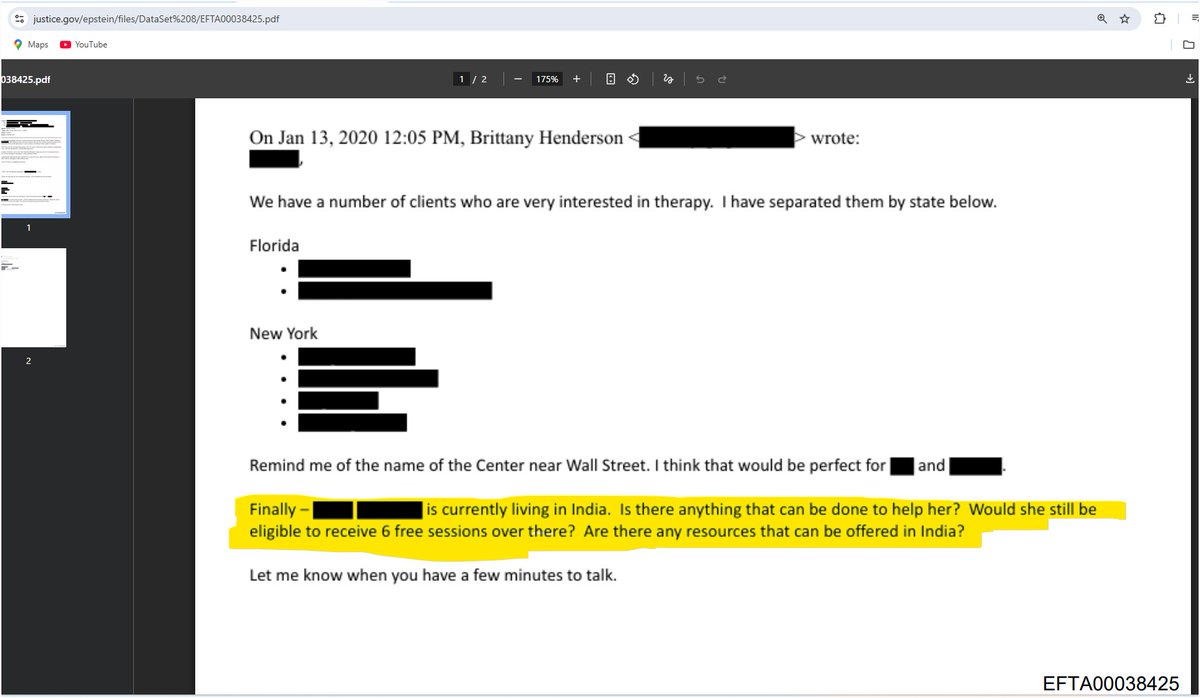Click 'Remind me of the name' sentence
The image size is (1200, 698).
click(626, 465)
